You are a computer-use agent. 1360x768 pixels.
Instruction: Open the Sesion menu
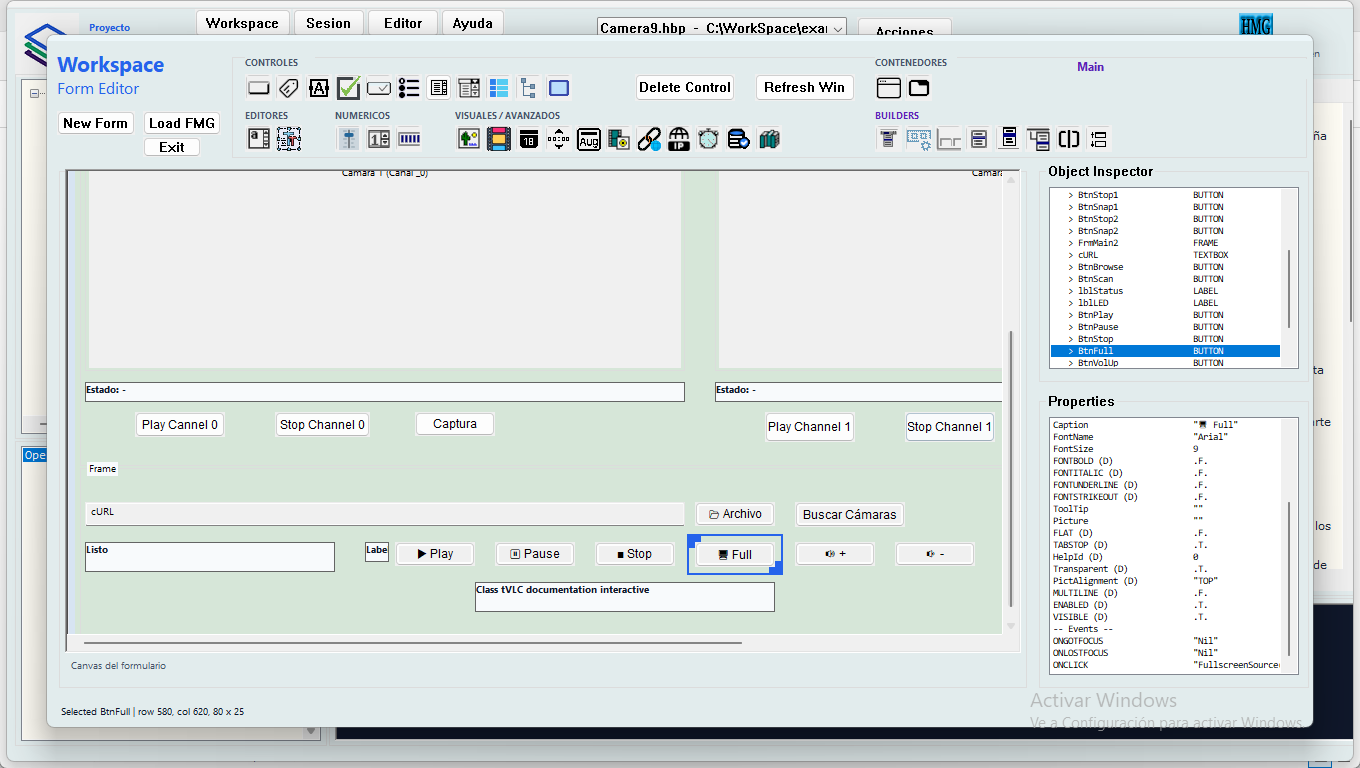[328, 23]
